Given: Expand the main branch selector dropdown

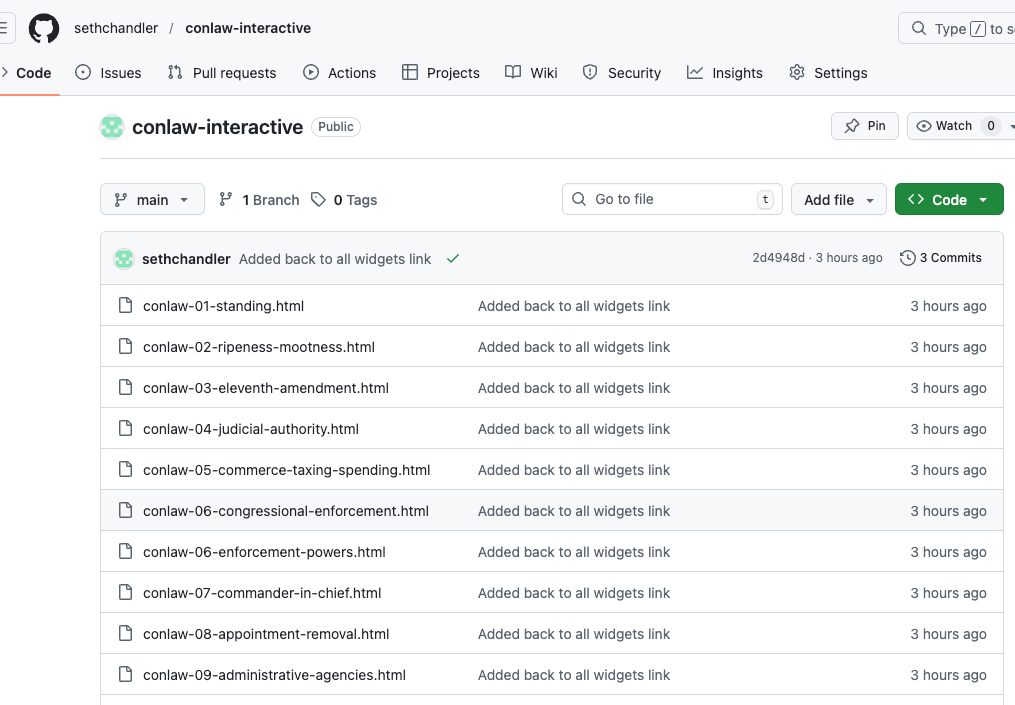Looking at the screenshot, I should (152, 200).
